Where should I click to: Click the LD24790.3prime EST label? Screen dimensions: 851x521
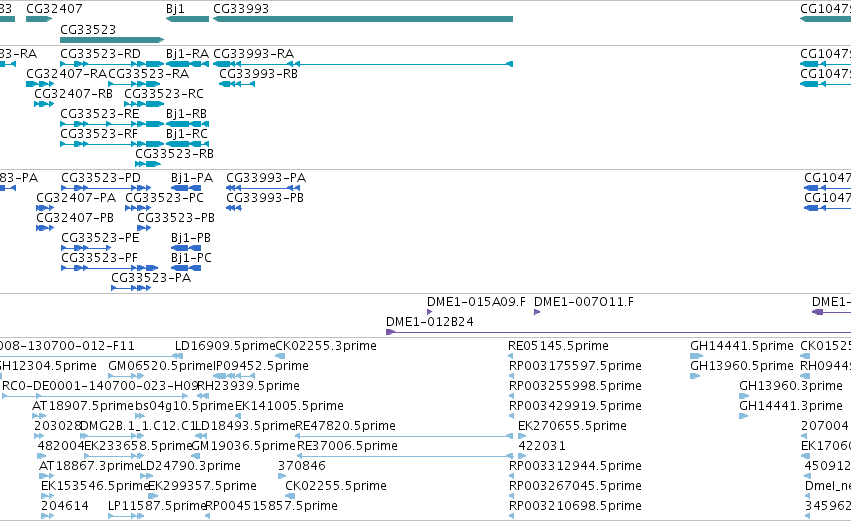pyautogui.click(x=190, y=467)
